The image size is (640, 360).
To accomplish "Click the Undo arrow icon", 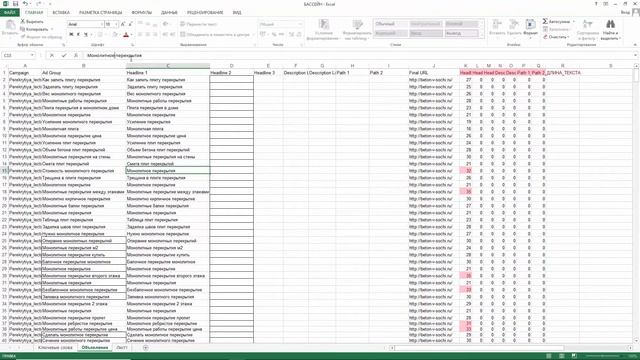I will pos(25,4).
